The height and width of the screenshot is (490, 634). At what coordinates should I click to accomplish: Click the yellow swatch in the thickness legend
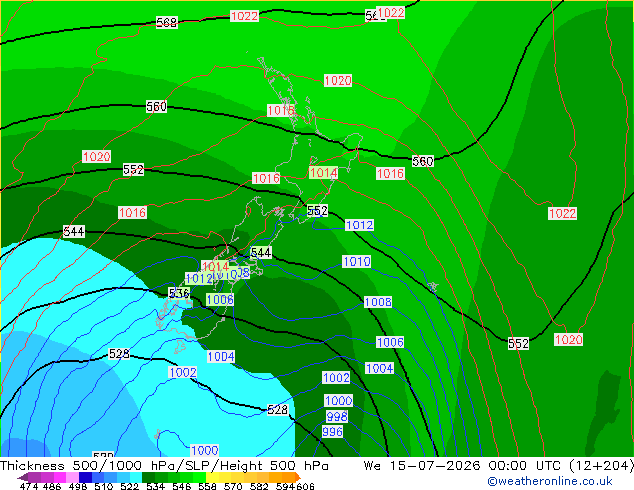point(212,477)
